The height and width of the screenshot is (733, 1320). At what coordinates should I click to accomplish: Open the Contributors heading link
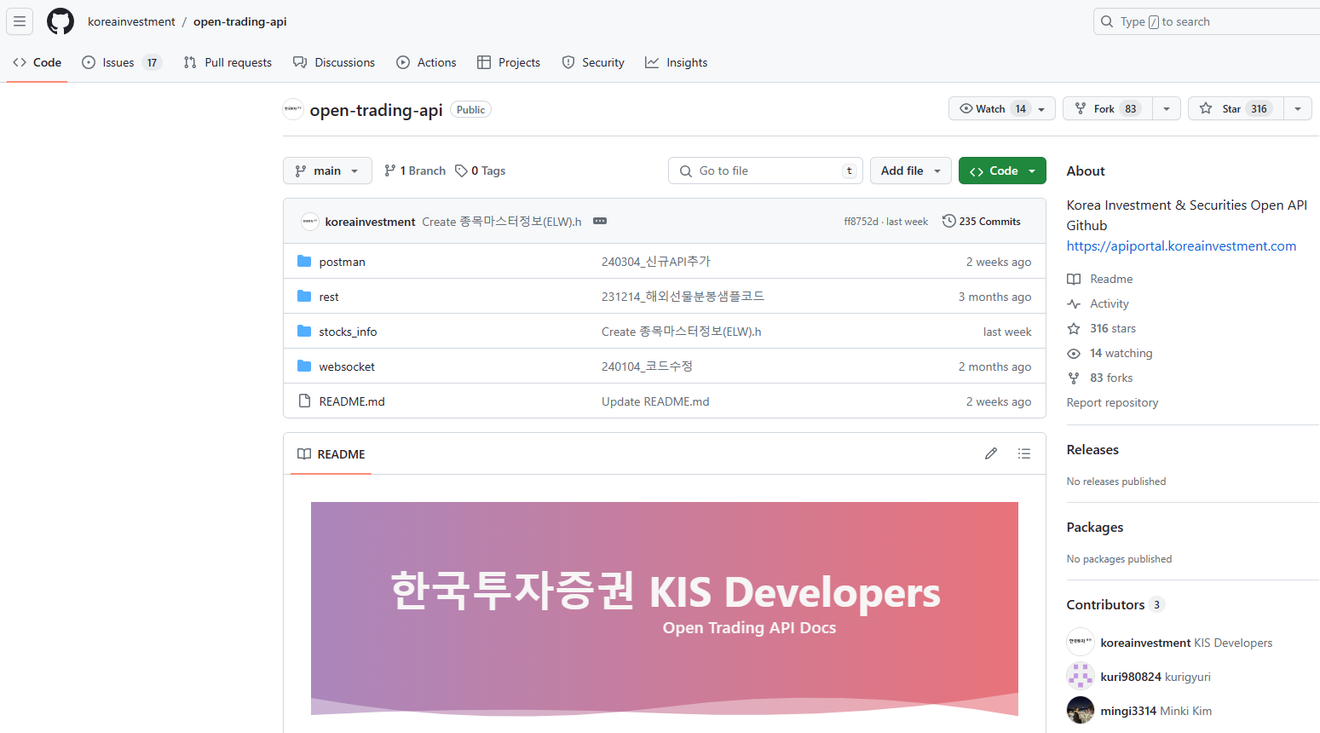(x=1115, y=605)
